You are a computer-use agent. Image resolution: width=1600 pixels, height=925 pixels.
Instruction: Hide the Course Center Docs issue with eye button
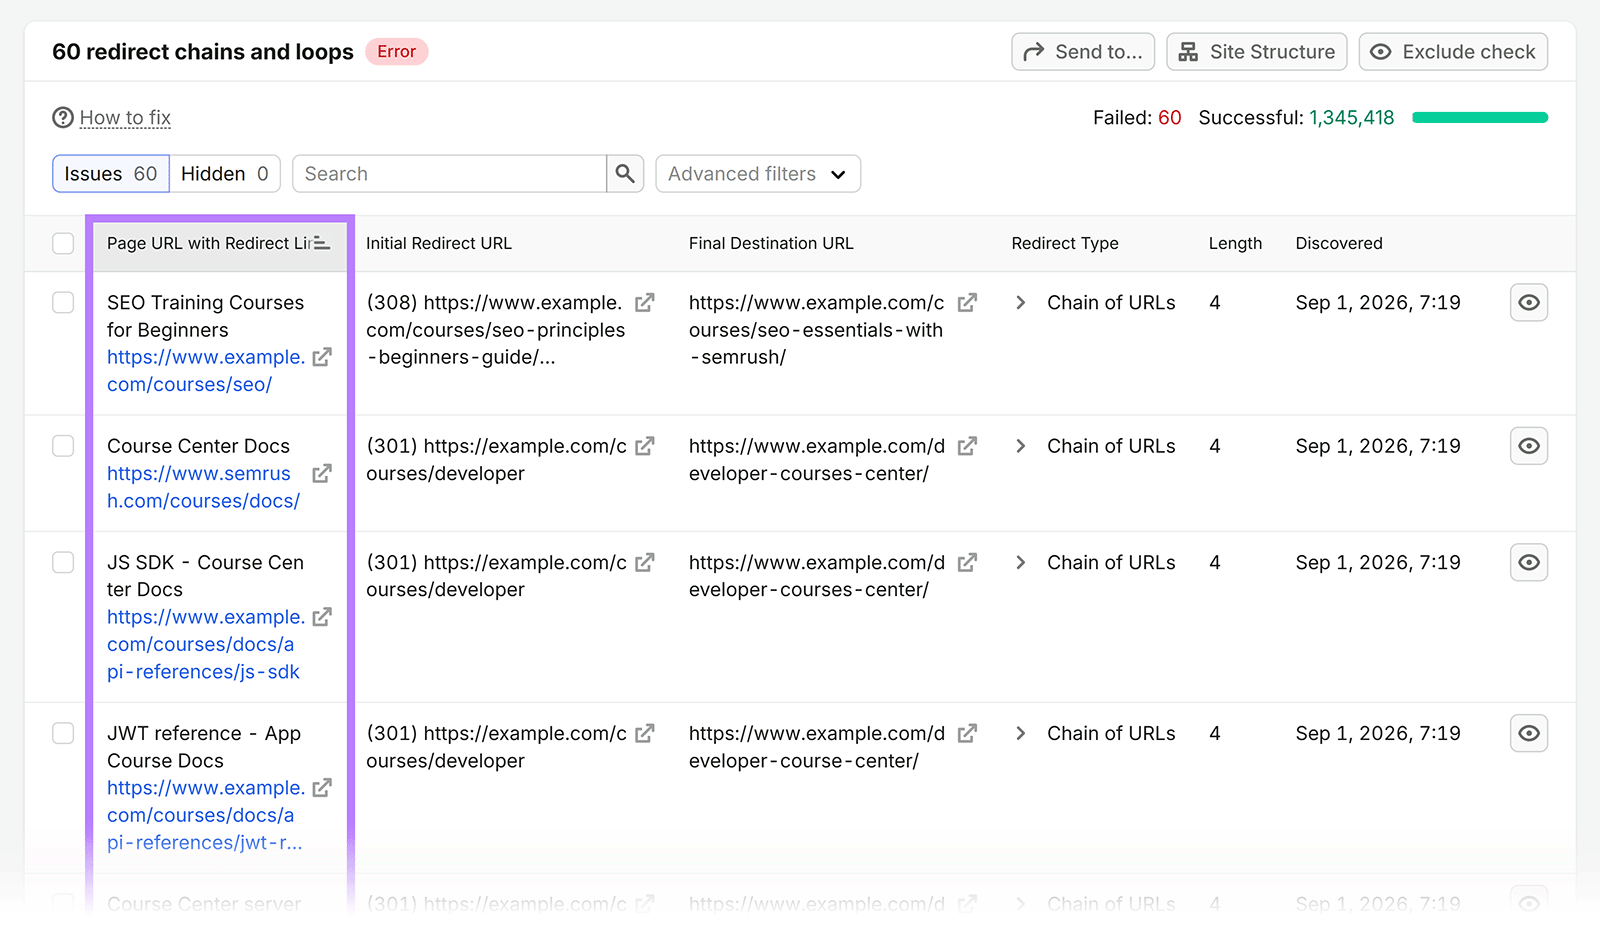[x=1529, y=446]
